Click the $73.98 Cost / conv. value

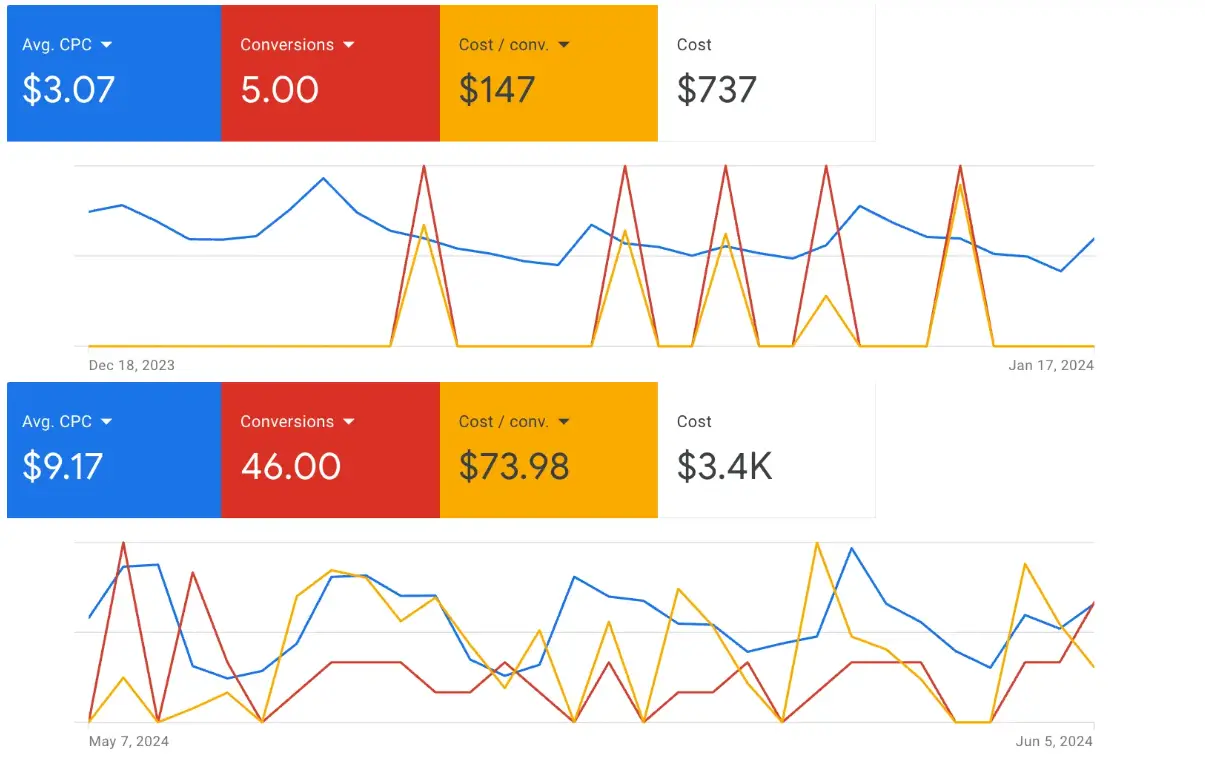[514, 467]
